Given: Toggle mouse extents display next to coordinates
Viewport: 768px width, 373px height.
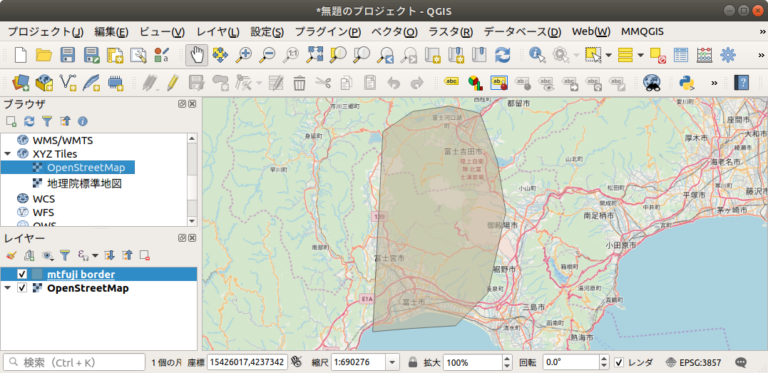Looking at the screenshot, I should click(x=296, y=362).
